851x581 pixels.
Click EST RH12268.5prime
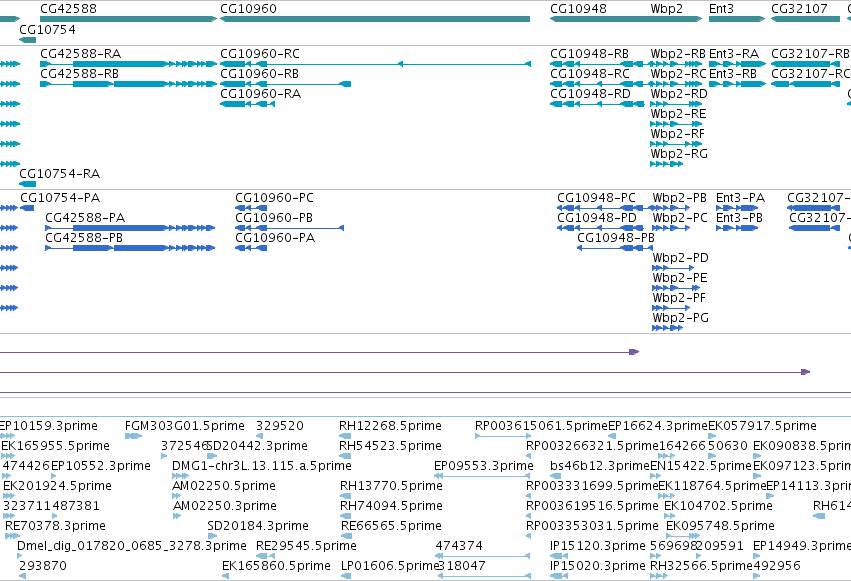[390, 426]
